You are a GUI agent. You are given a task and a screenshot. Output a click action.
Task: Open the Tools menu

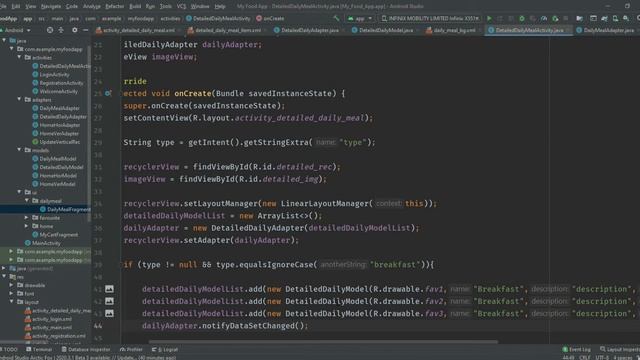[165, 7]
